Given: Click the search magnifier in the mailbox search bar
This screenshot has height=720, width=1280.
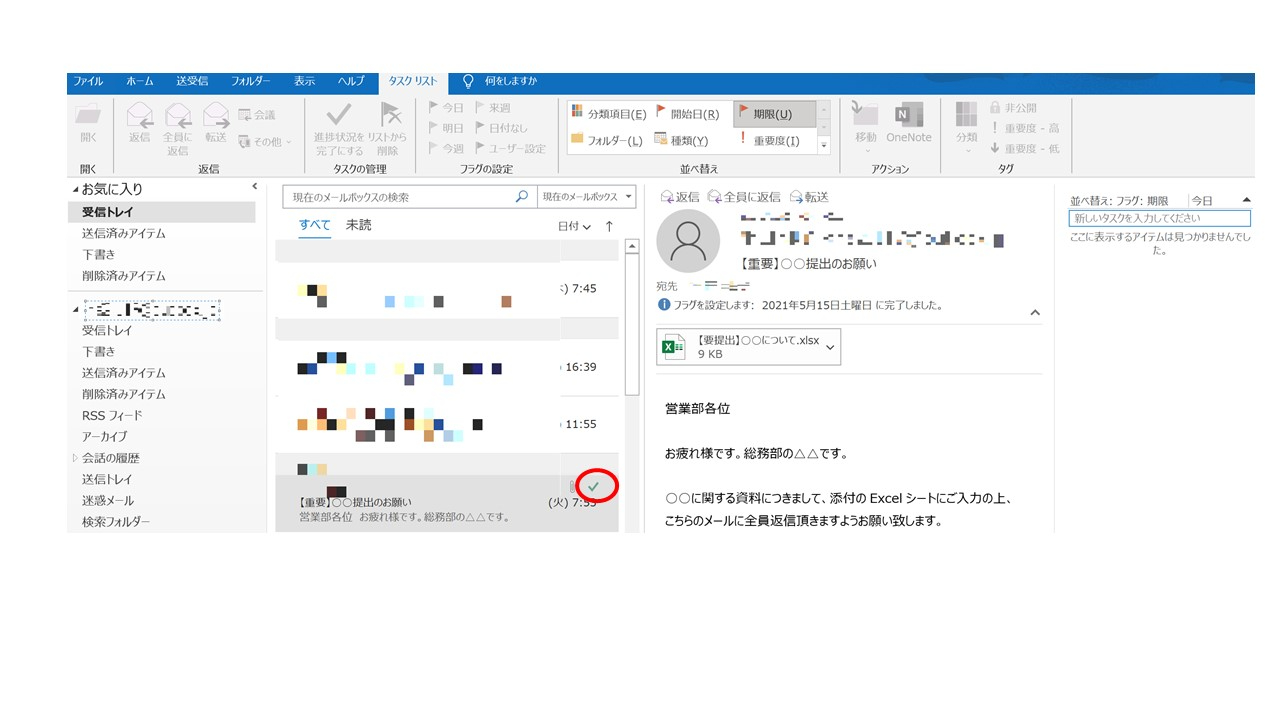Looking at the screenshot, I should 521,196.
